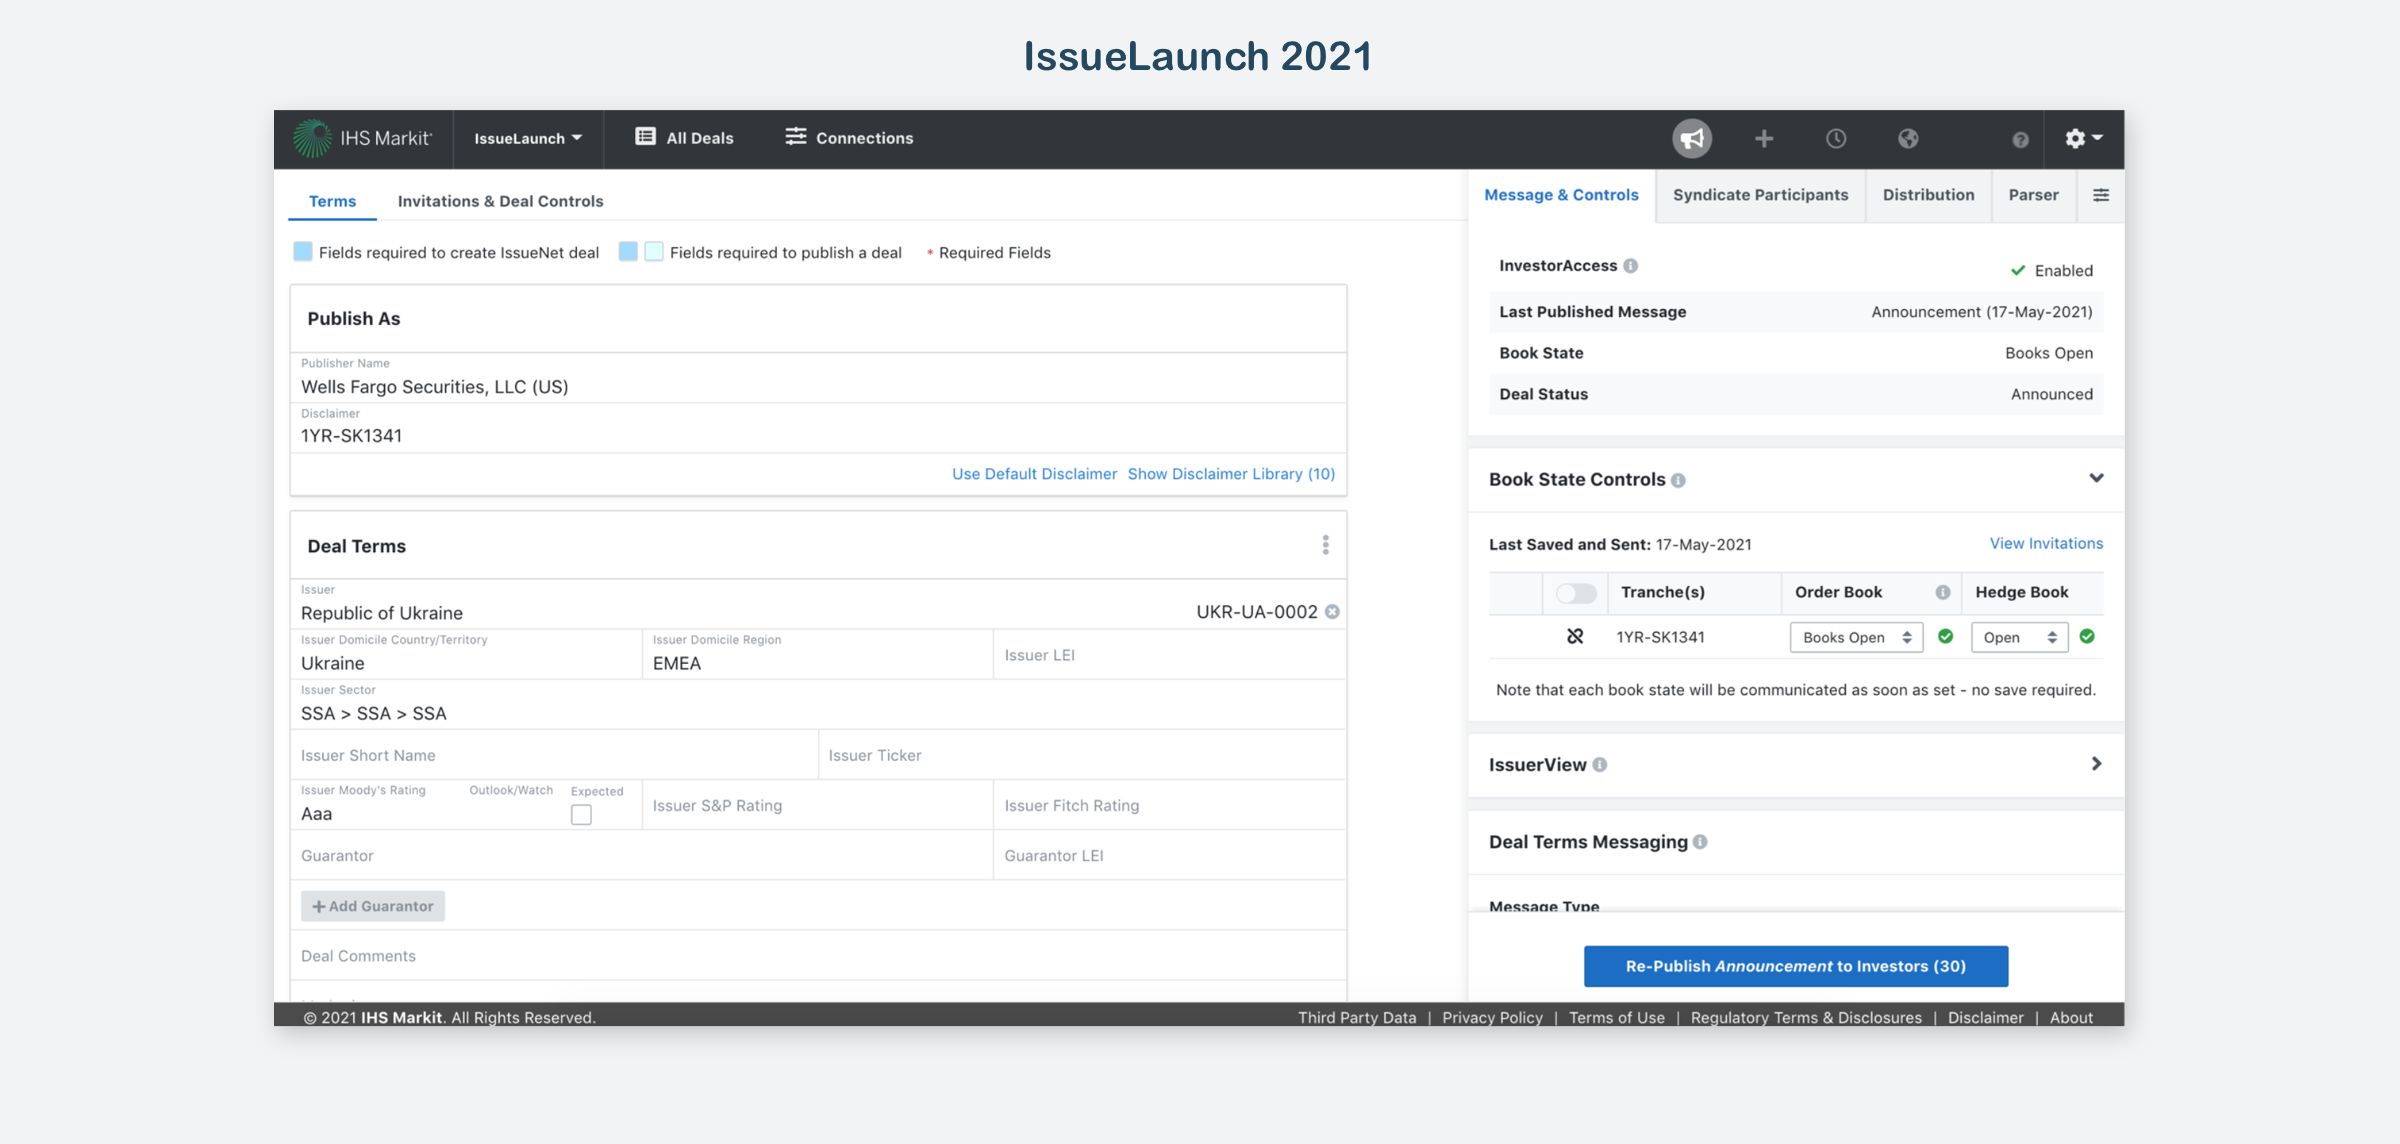Click the Issuer LEI field
This screenshot has width=2400, height=1144.
[x=1170, y=654]
